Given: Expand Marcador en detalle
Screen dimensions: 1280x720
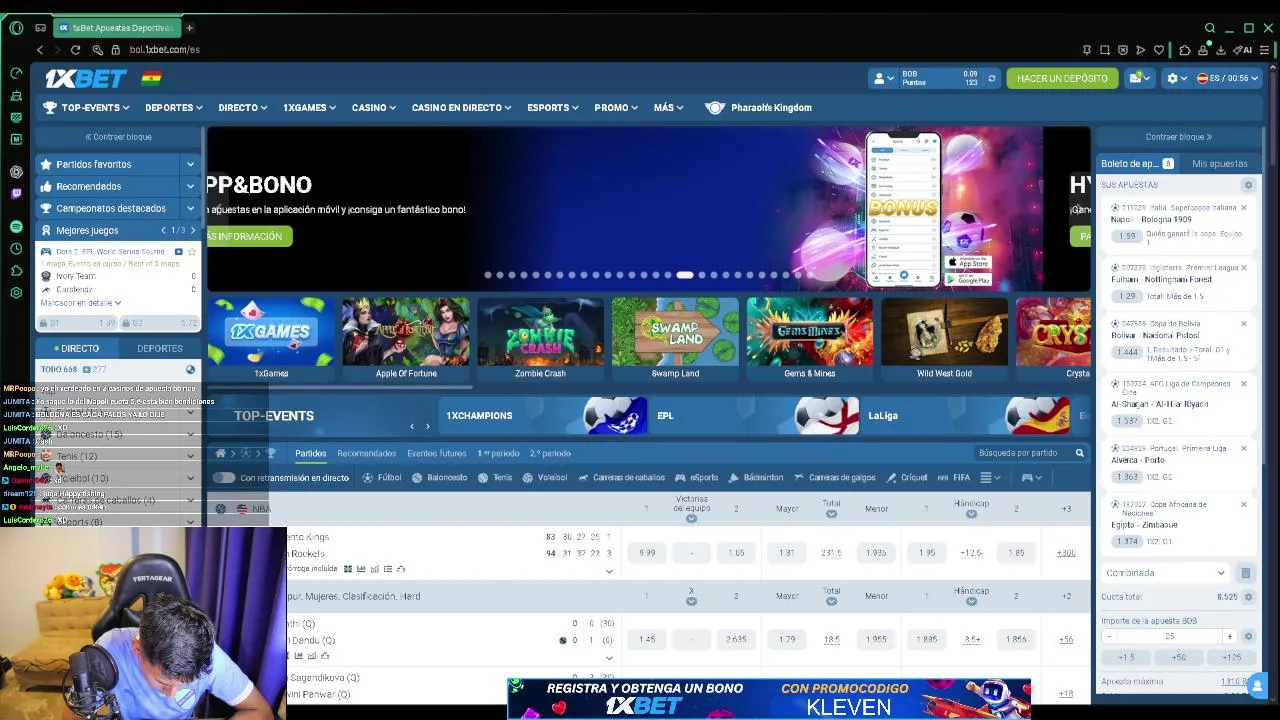Looking at the screenshot, I should coord(80,303).
